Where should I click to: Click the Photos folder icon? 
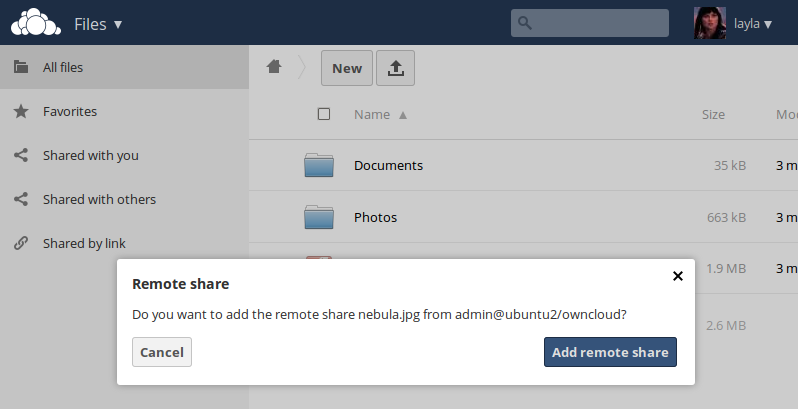click(x=318, y=217)
